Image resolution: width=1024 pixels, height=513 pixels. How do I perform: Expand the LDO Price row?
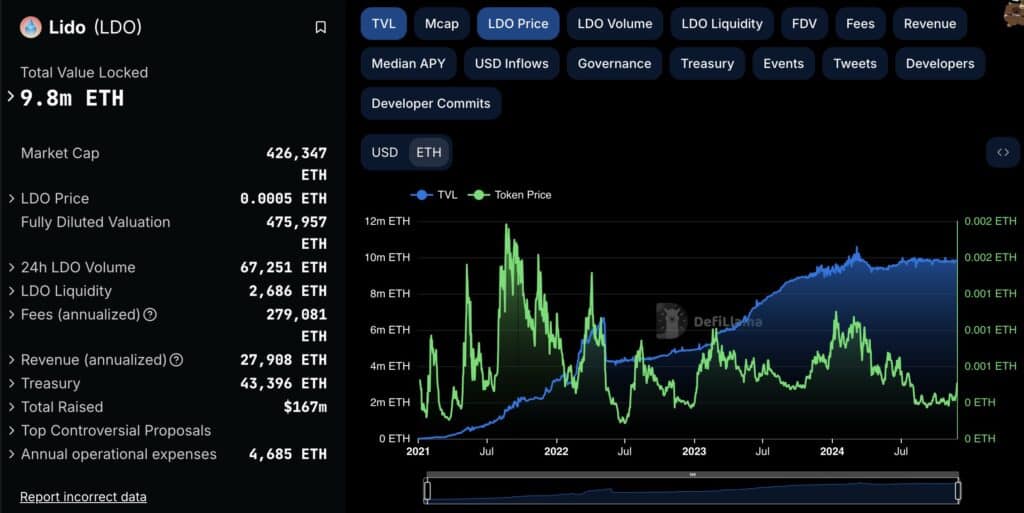pos(11,198)
